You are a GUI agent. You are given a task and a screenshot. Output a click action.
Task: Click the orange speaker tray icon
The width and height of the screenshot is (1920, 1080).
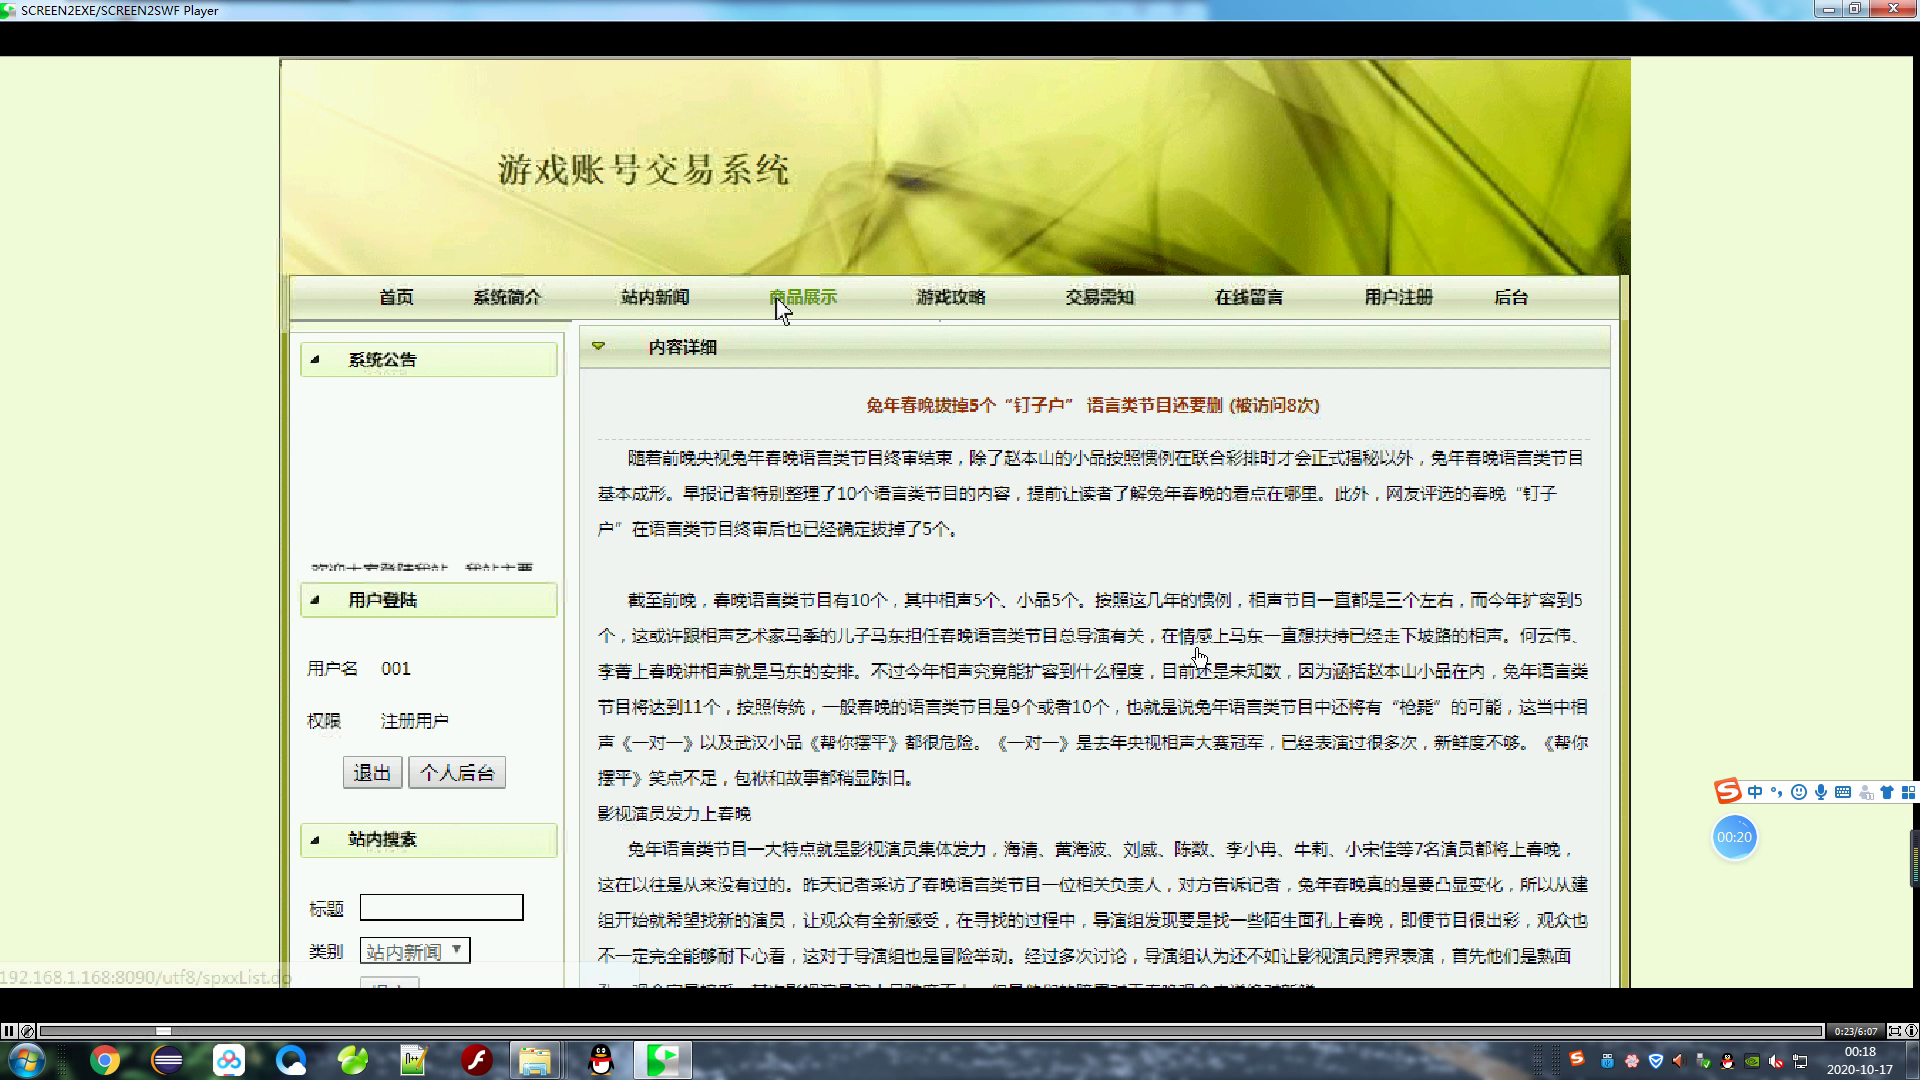point(1679,1061)
